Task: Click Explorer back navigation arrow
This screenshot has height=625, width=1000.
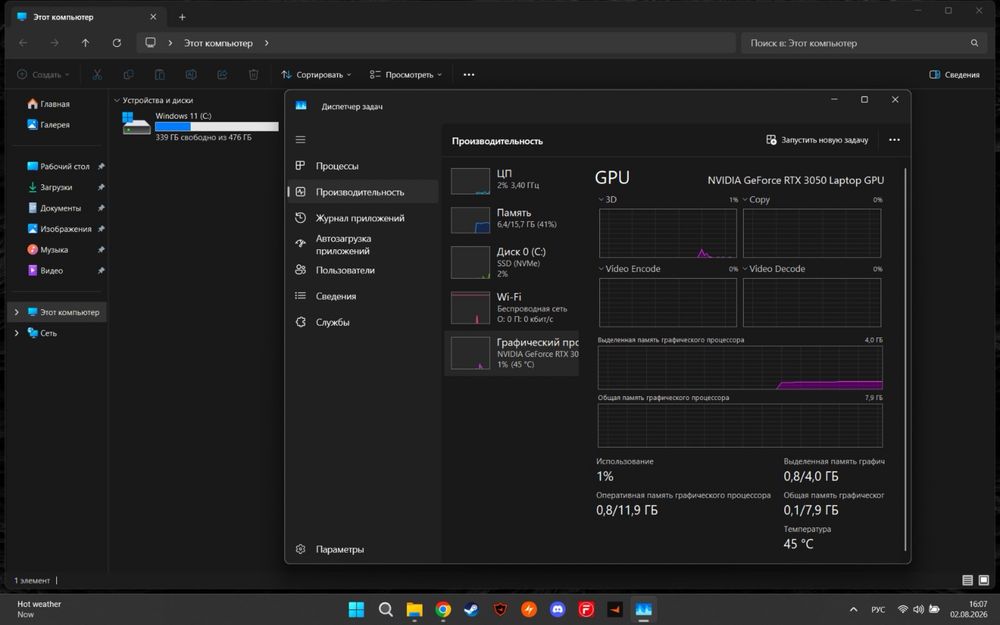Action: tap(23, 43)
